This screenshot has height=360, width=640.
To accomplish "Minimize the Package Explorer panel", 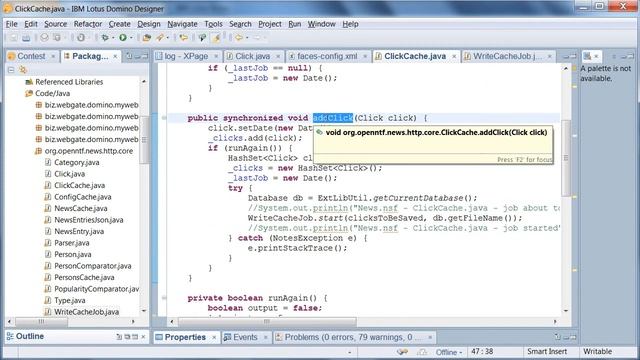I will [x=138, y=56].
